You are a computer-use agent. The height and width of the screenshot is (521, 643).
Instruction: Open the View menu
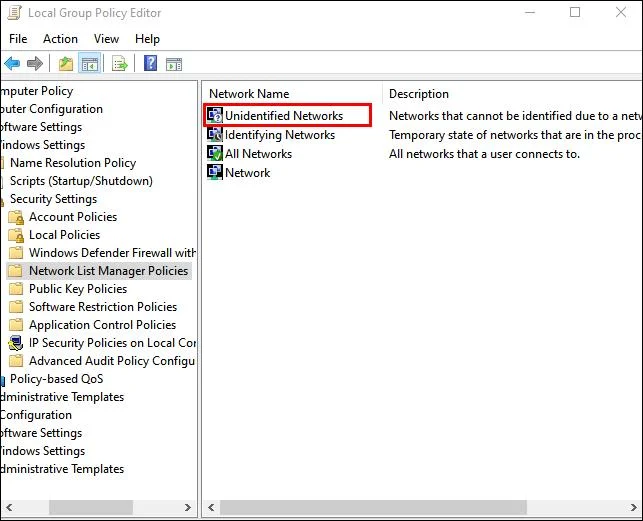point(106,39)
